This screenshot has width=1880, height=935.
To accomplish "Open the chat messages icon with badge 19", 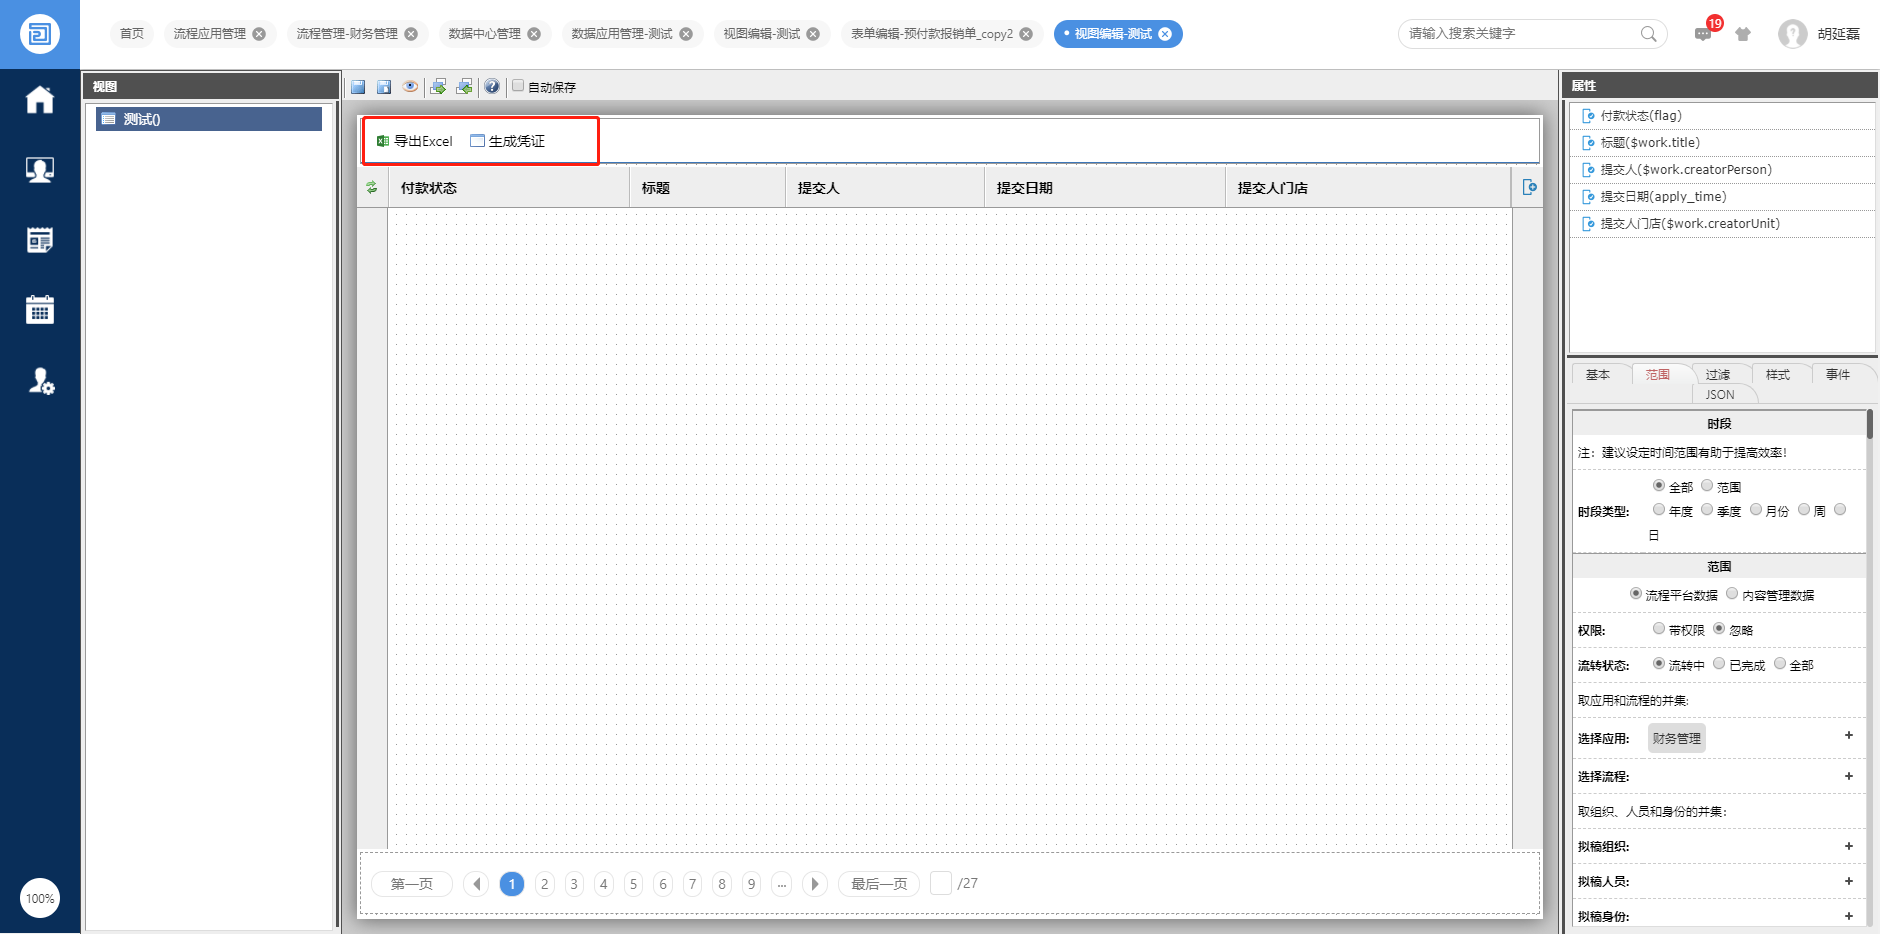I will pos(1703,34).
